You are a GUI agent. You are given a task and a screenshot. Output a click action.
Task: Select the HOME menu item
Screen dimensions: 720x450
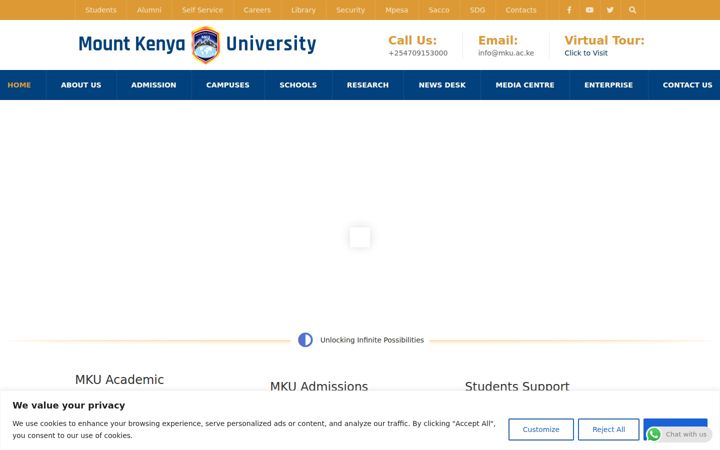[19, 85]
